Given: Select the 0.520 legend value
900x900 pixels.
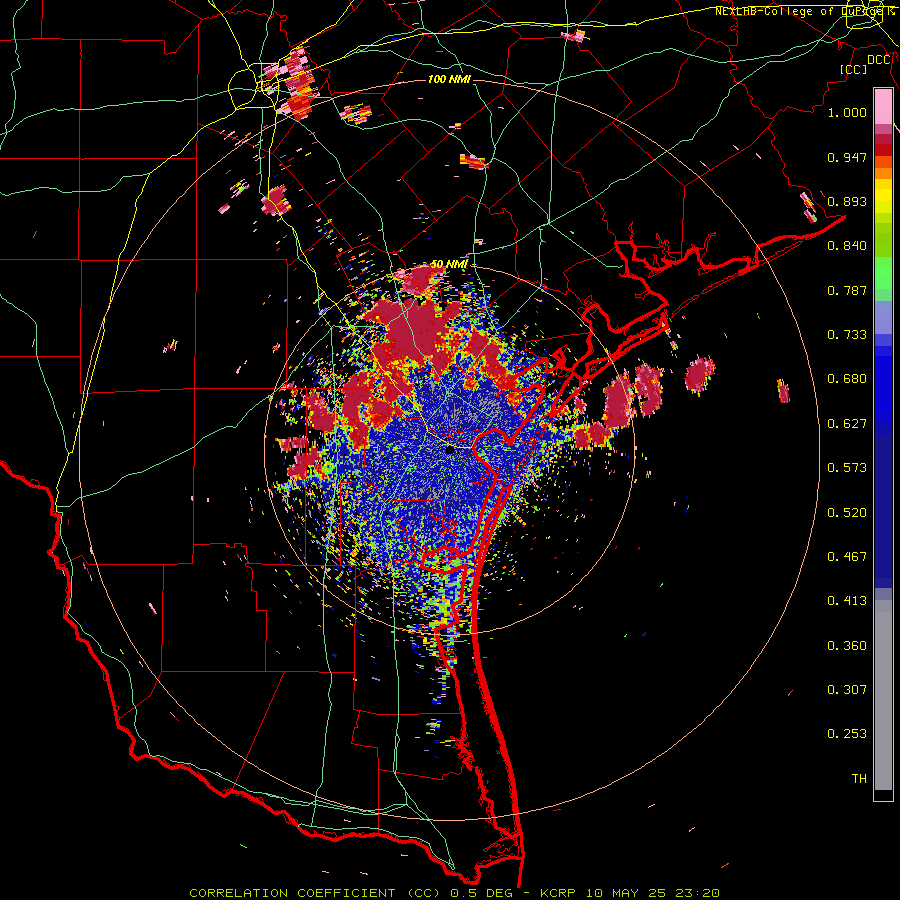Looking at the screenshot, I should tap(847, 513).
